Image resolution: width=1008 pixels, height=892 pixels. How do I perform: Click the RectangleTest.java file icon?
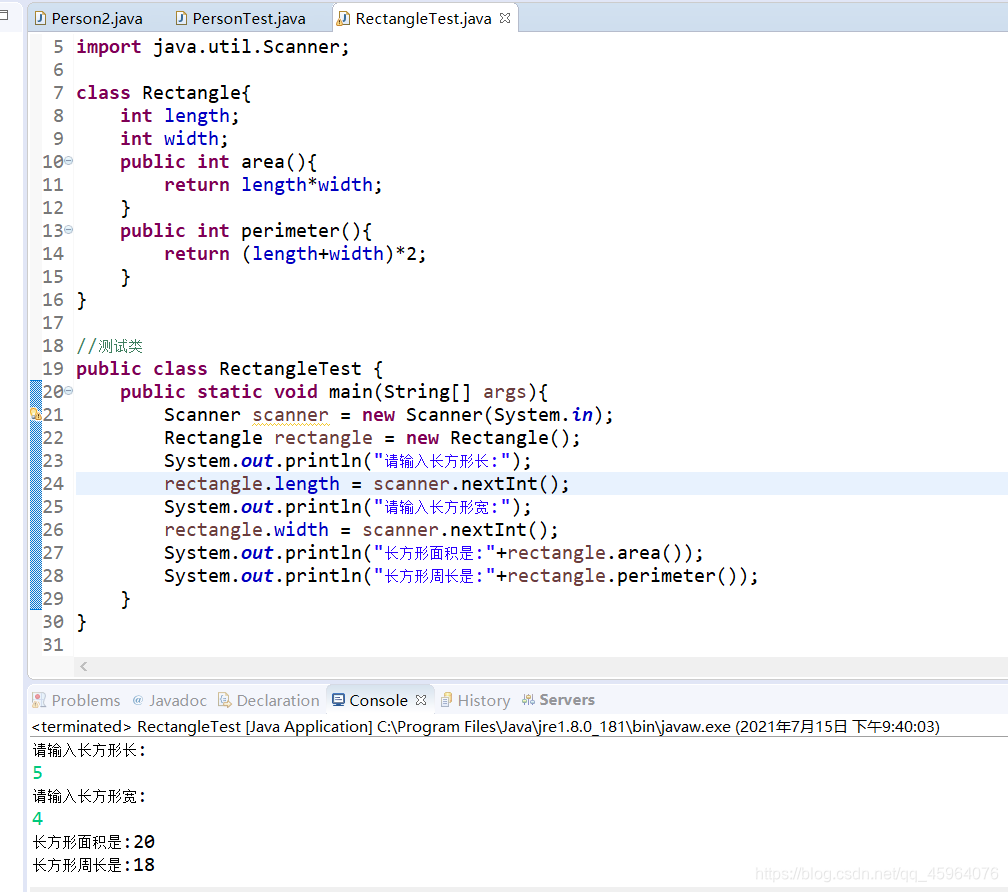click(x=344, y=19)
